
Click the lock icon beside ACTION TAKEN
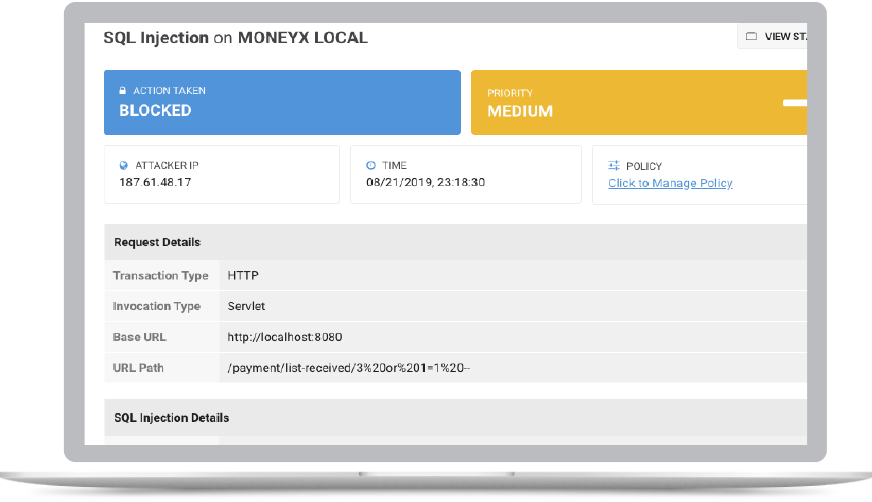pyautogui.click(x=122, y=90)
